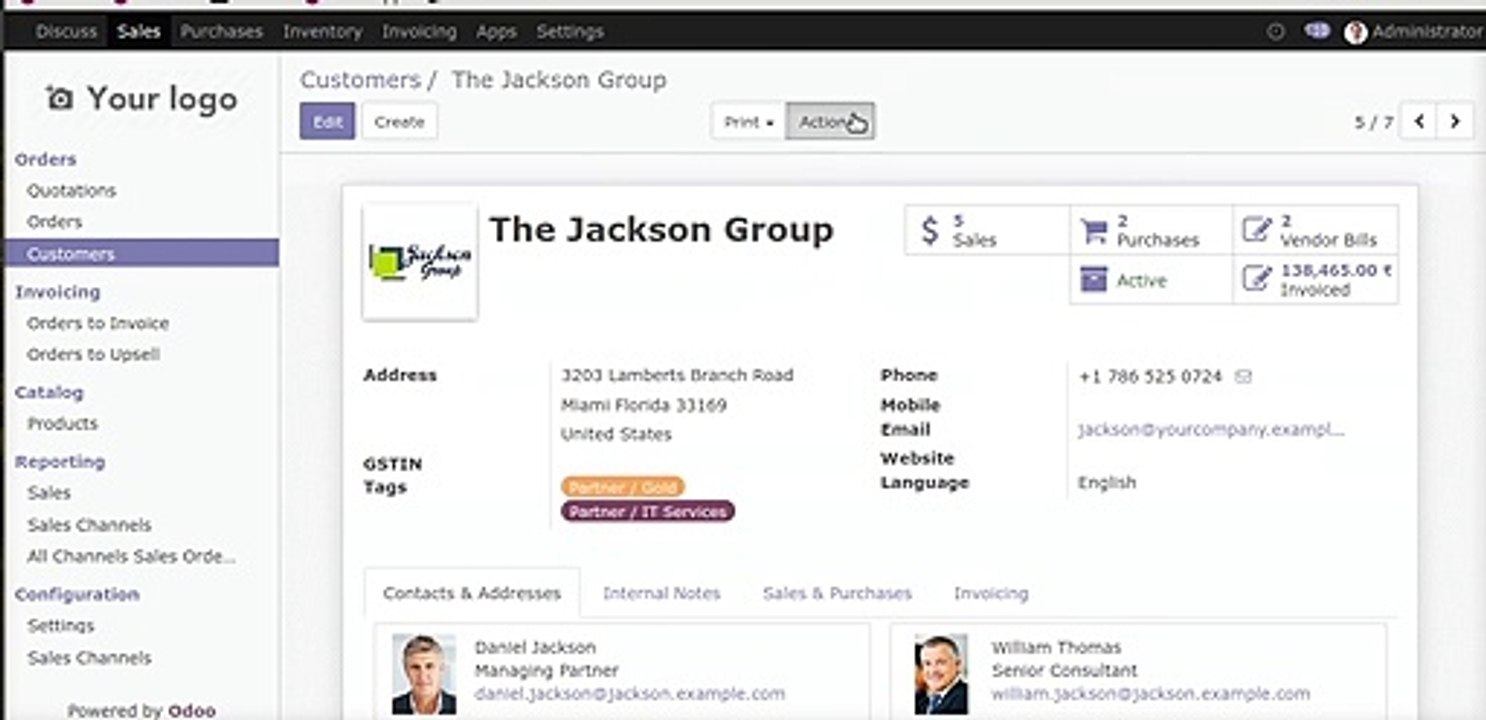Open All Channels Sales Orders report
The height and width of the screenshot is (720, 1486).
tap(132, 556)
